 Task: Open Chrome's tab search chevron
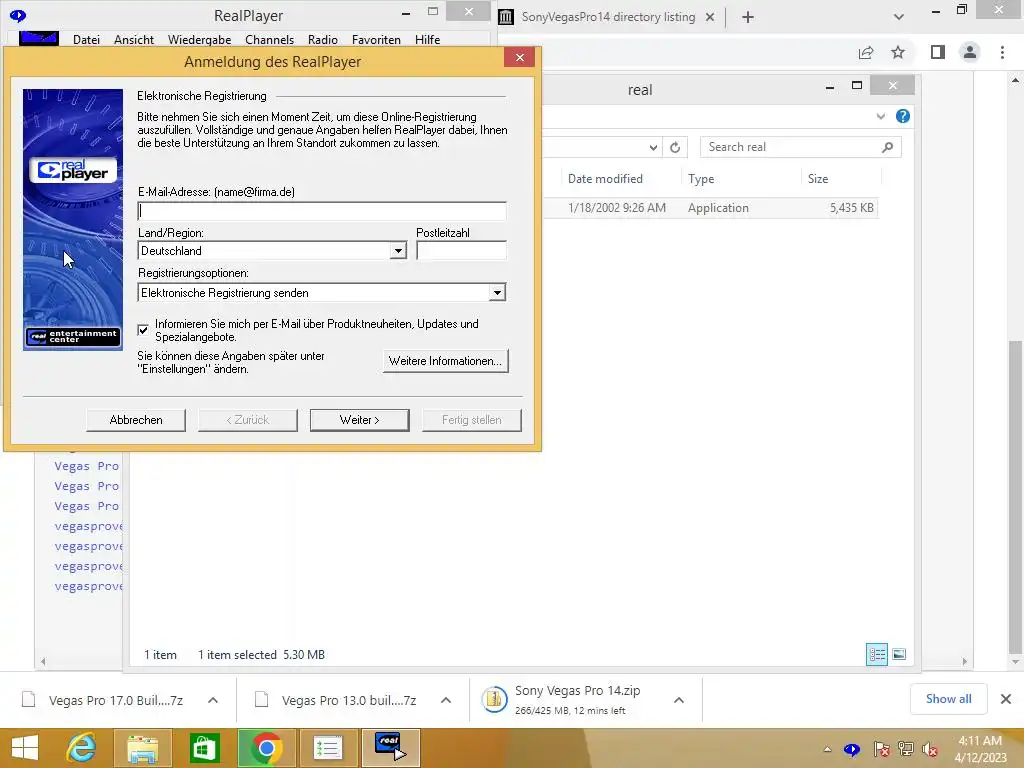(899, 18)
